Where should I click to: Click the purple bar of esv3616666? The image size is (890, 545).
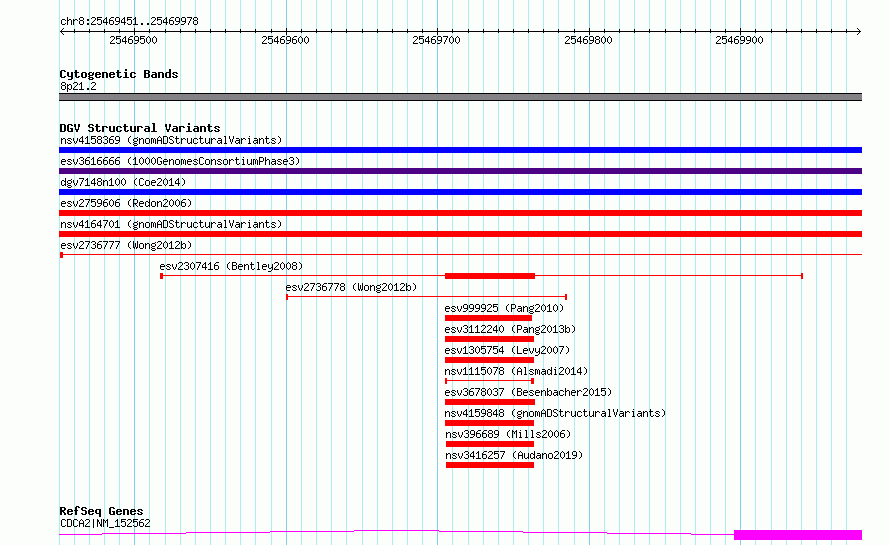click(x=460, y=171)
